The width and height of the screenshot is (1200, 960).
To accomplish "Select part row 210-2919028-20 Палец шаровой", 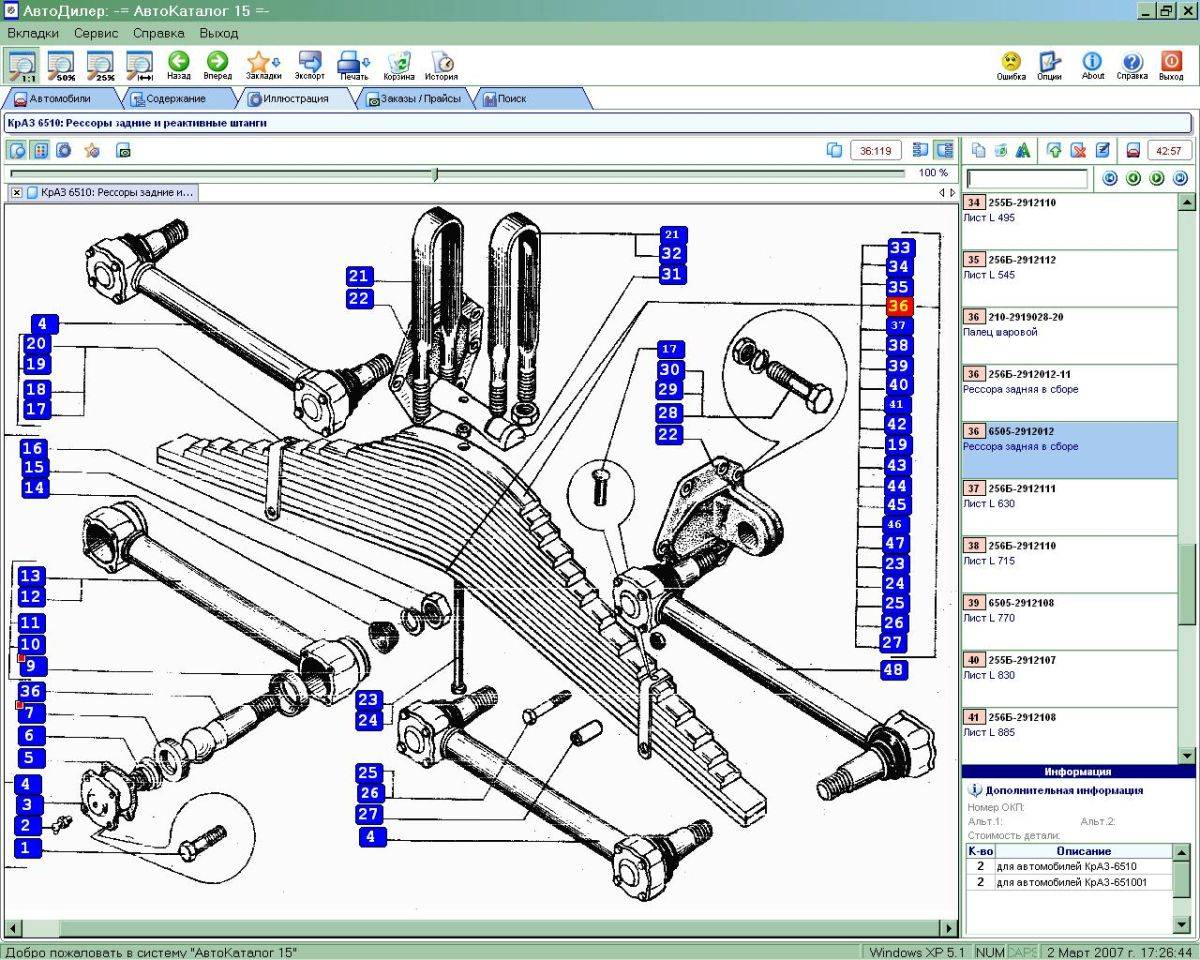I will (x=1070, y=336).
